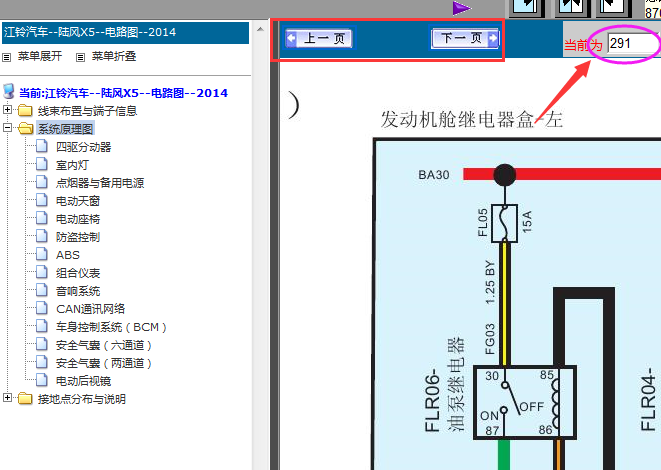Open the 防盗控制 page icon
This screenshot has height=470, width=661.
point(41,236)
